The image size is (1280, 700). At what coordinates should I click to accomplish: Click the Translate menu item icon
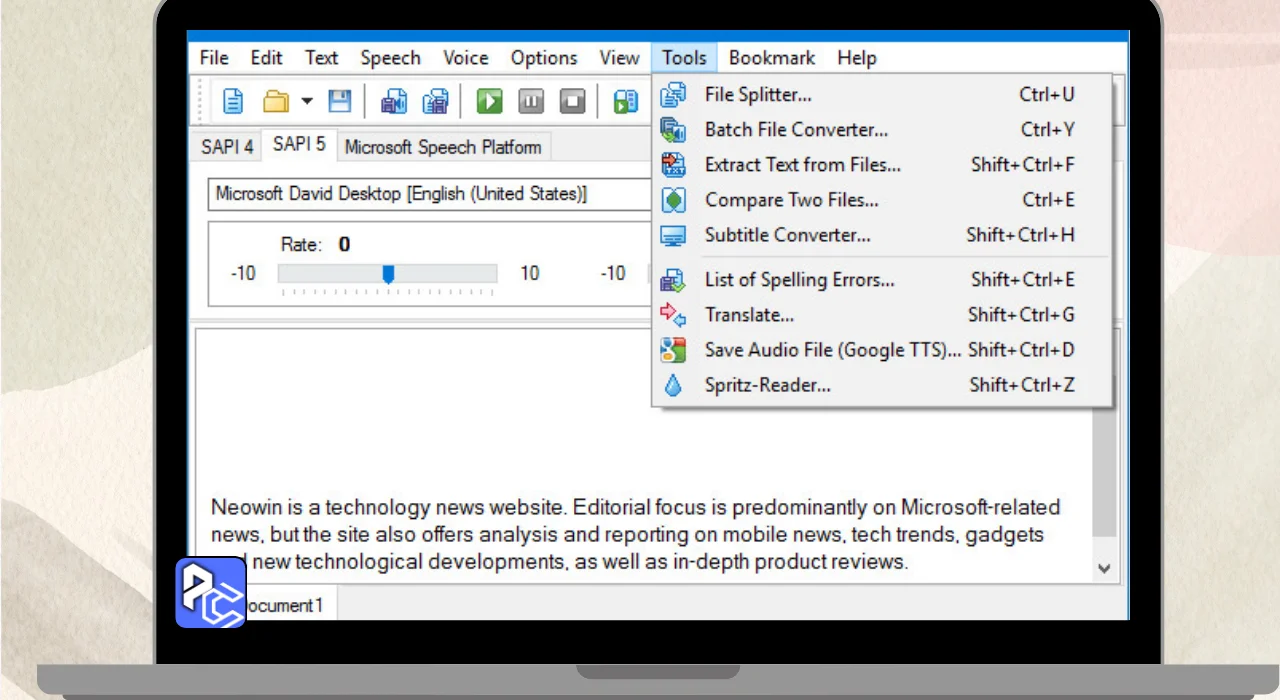(674, 315)
